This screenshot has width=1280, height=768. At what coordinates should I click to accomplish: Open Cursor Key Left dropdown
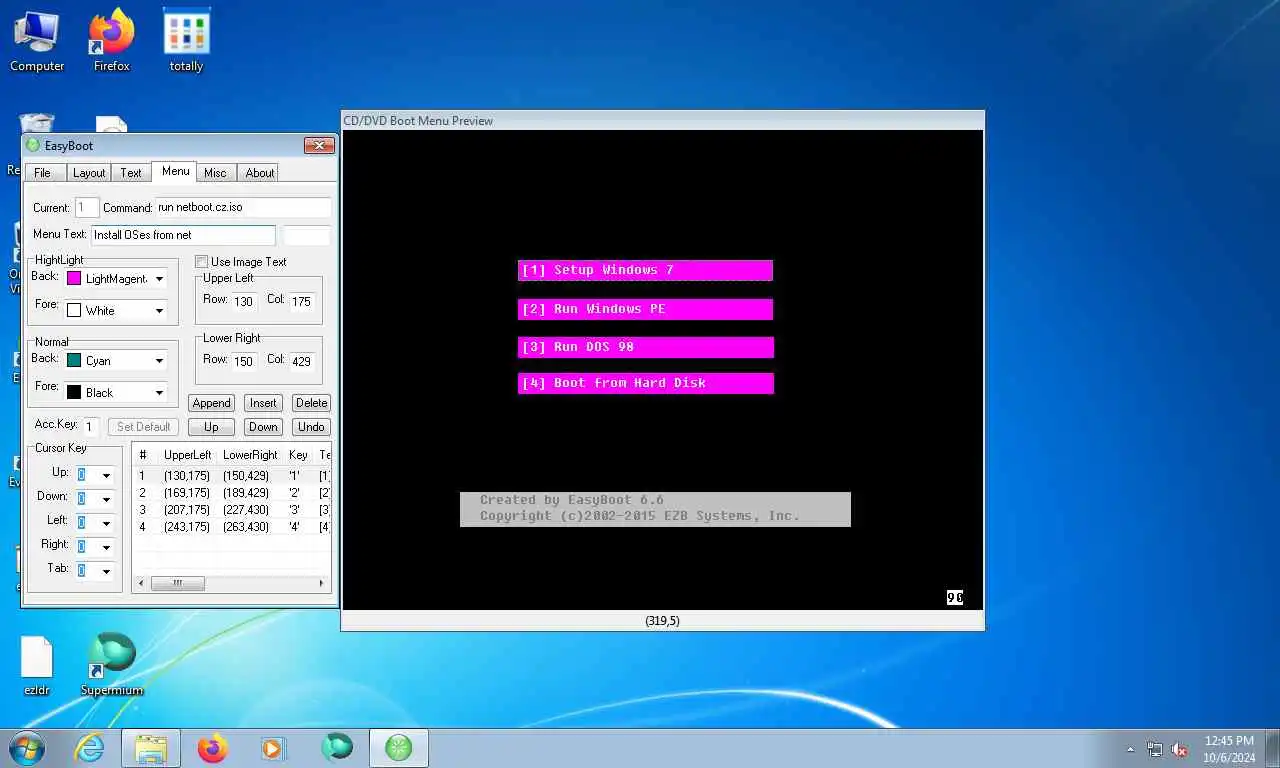(x=106, y=524)
